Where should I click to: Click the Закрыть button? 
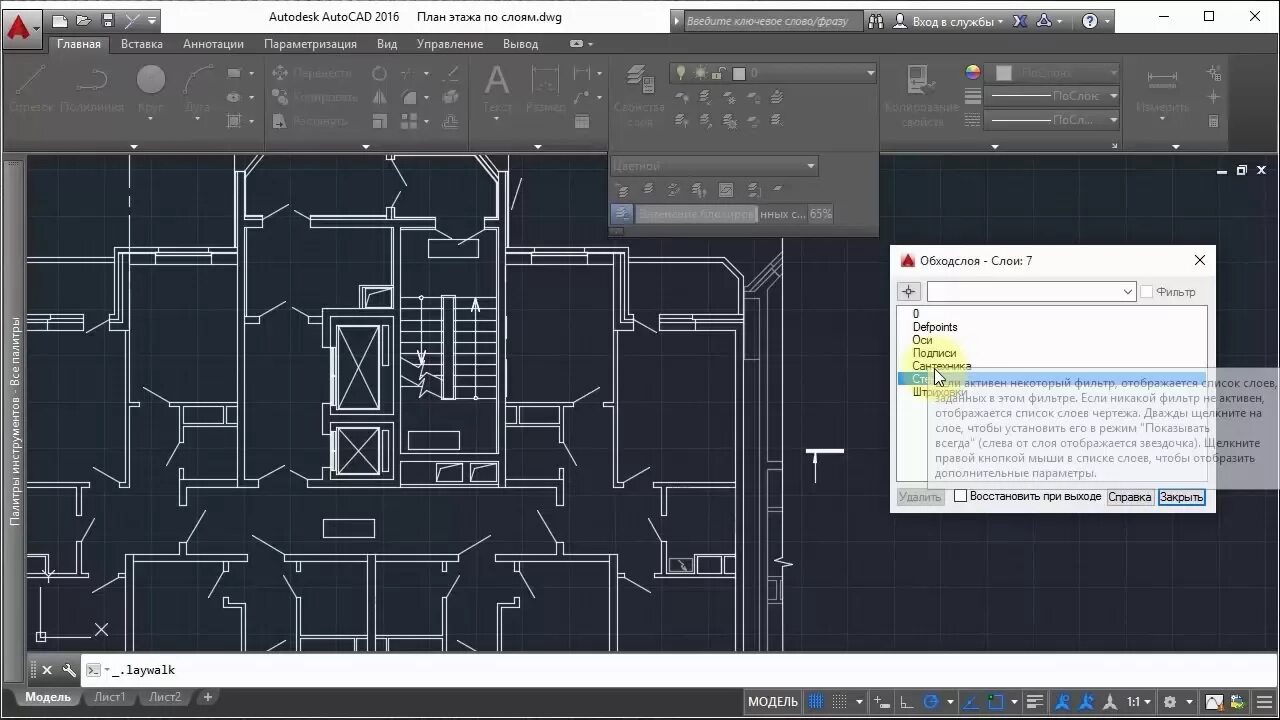(x=1181, y=497)
